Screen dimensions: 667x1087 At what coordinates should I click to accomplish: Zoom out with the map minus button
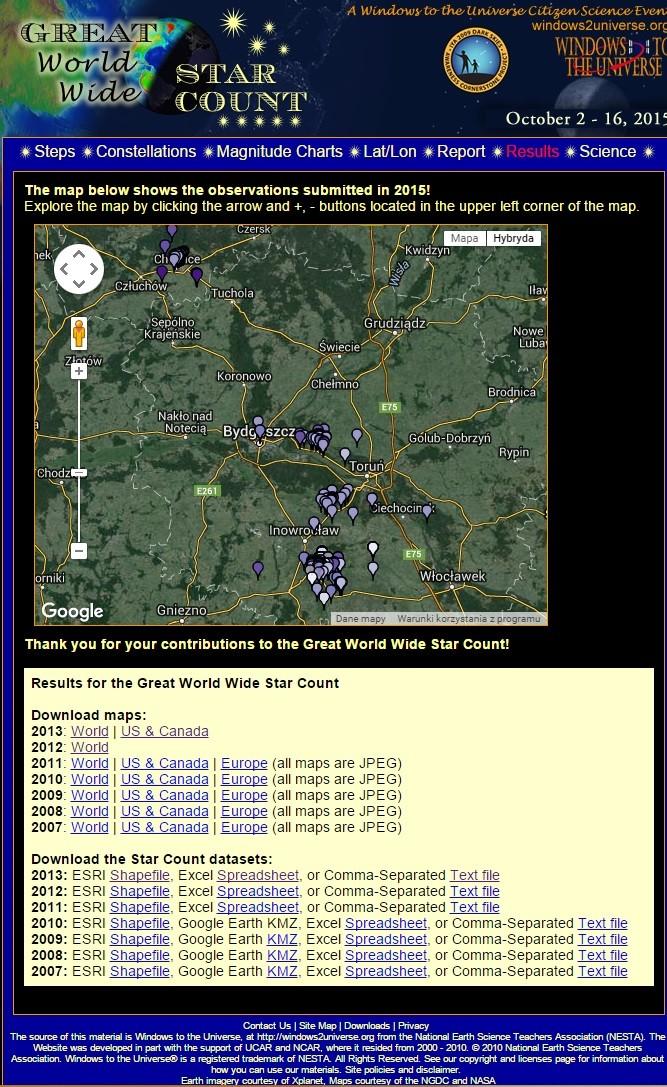tap(79, 551)
